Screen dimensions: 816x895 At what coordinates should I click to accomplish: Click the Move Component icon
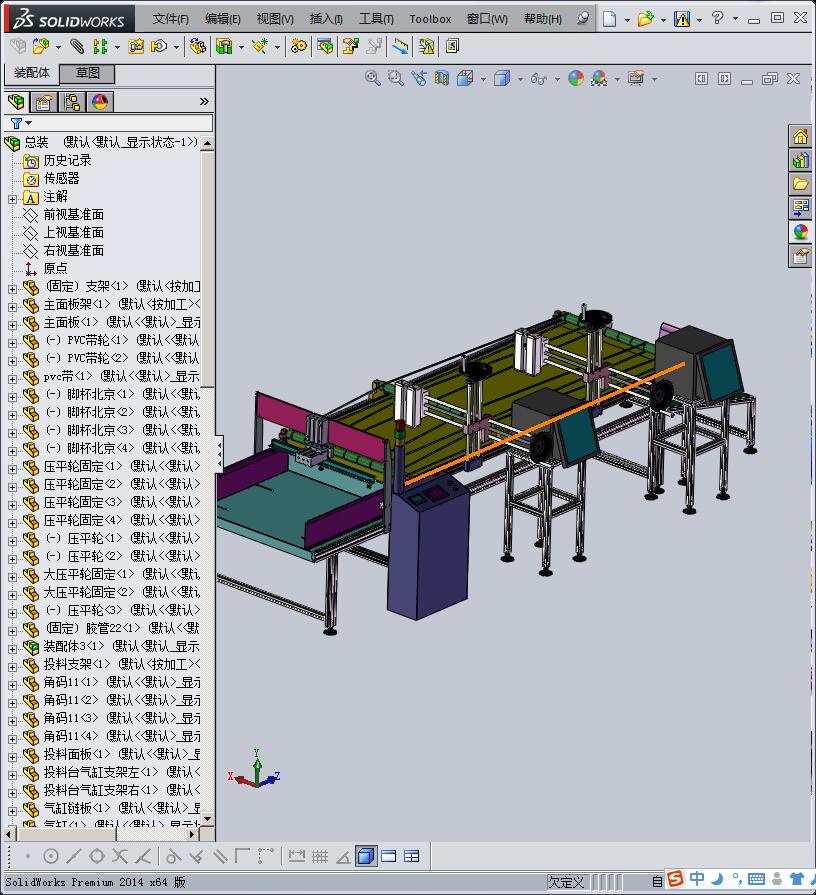click(159, 46)
